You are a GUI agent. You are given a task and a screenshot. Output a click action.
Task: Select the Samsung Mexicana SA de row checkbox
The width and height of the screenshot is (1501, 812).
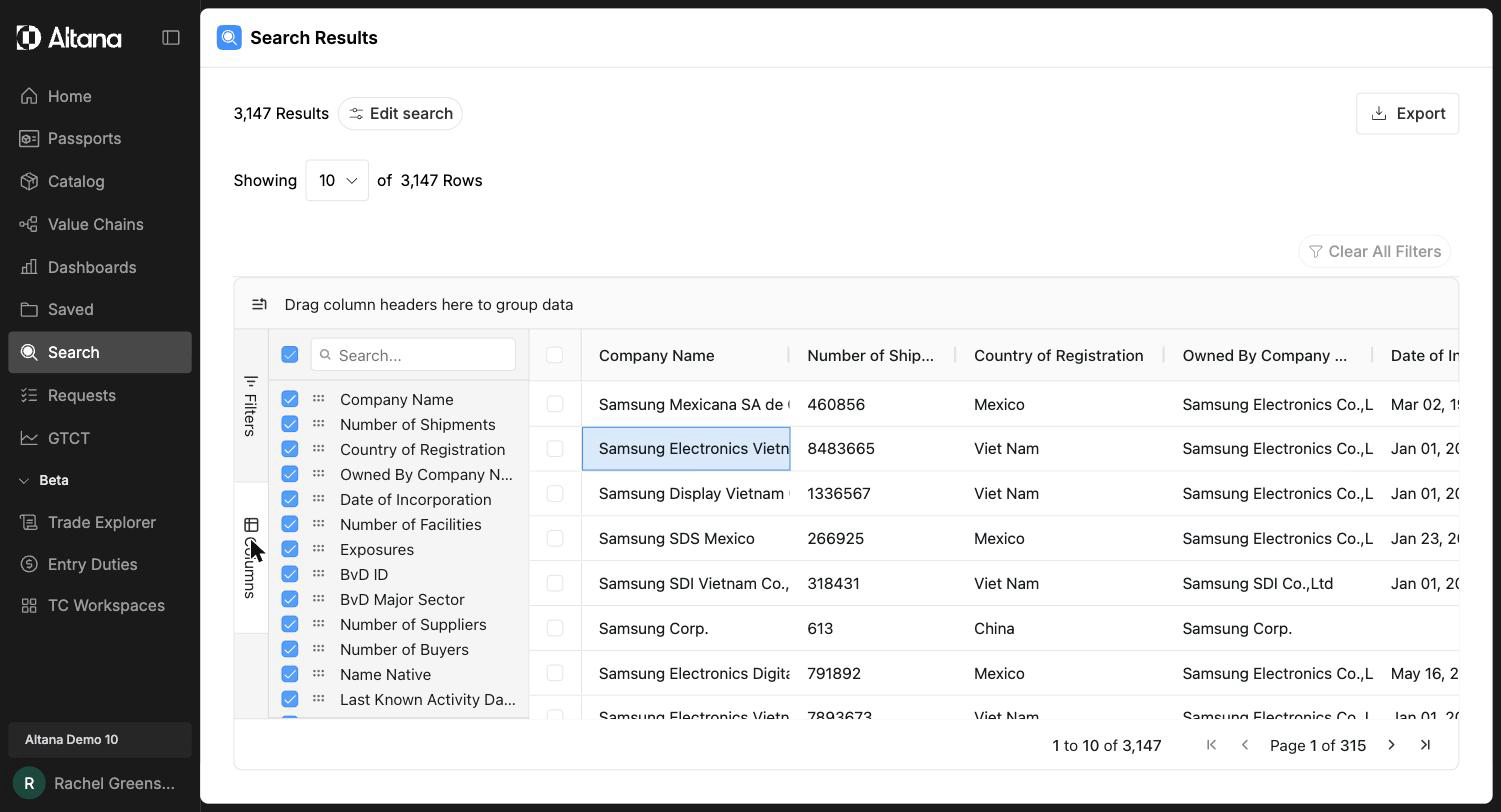[x=555, y=404]
